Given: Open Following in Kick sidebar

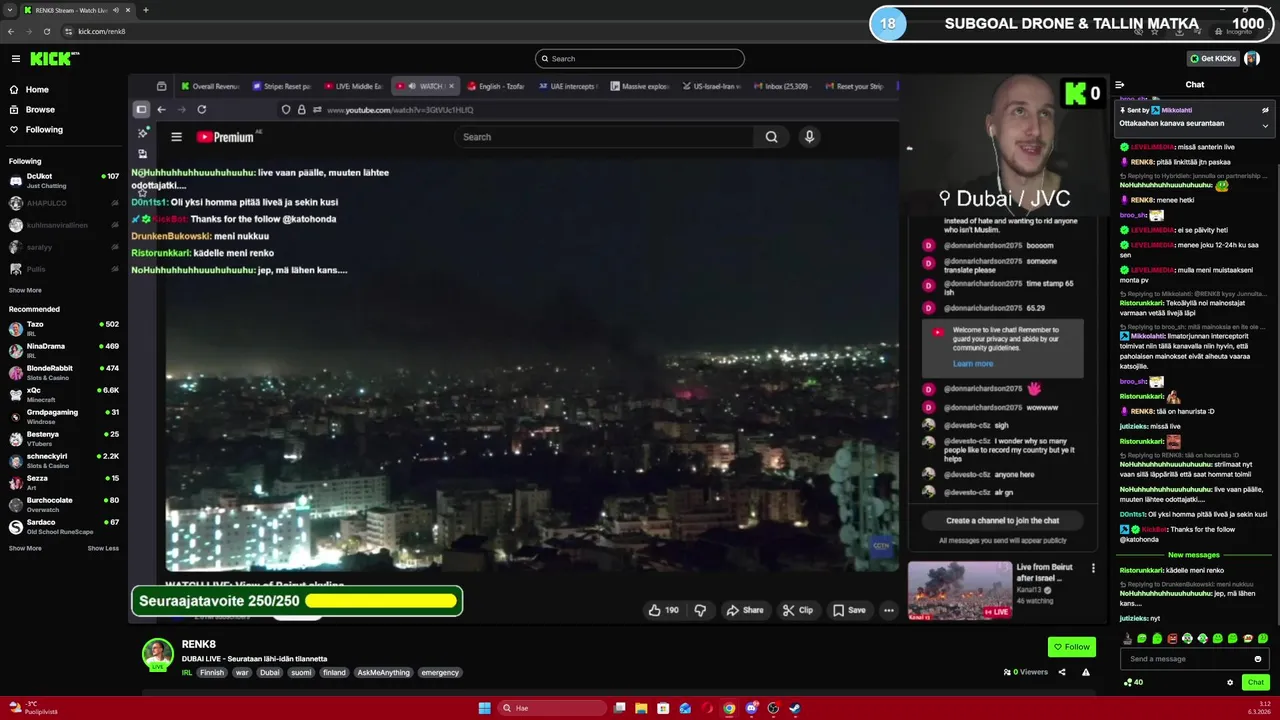Looking at the screenshot, I should [x=44, y=130].
